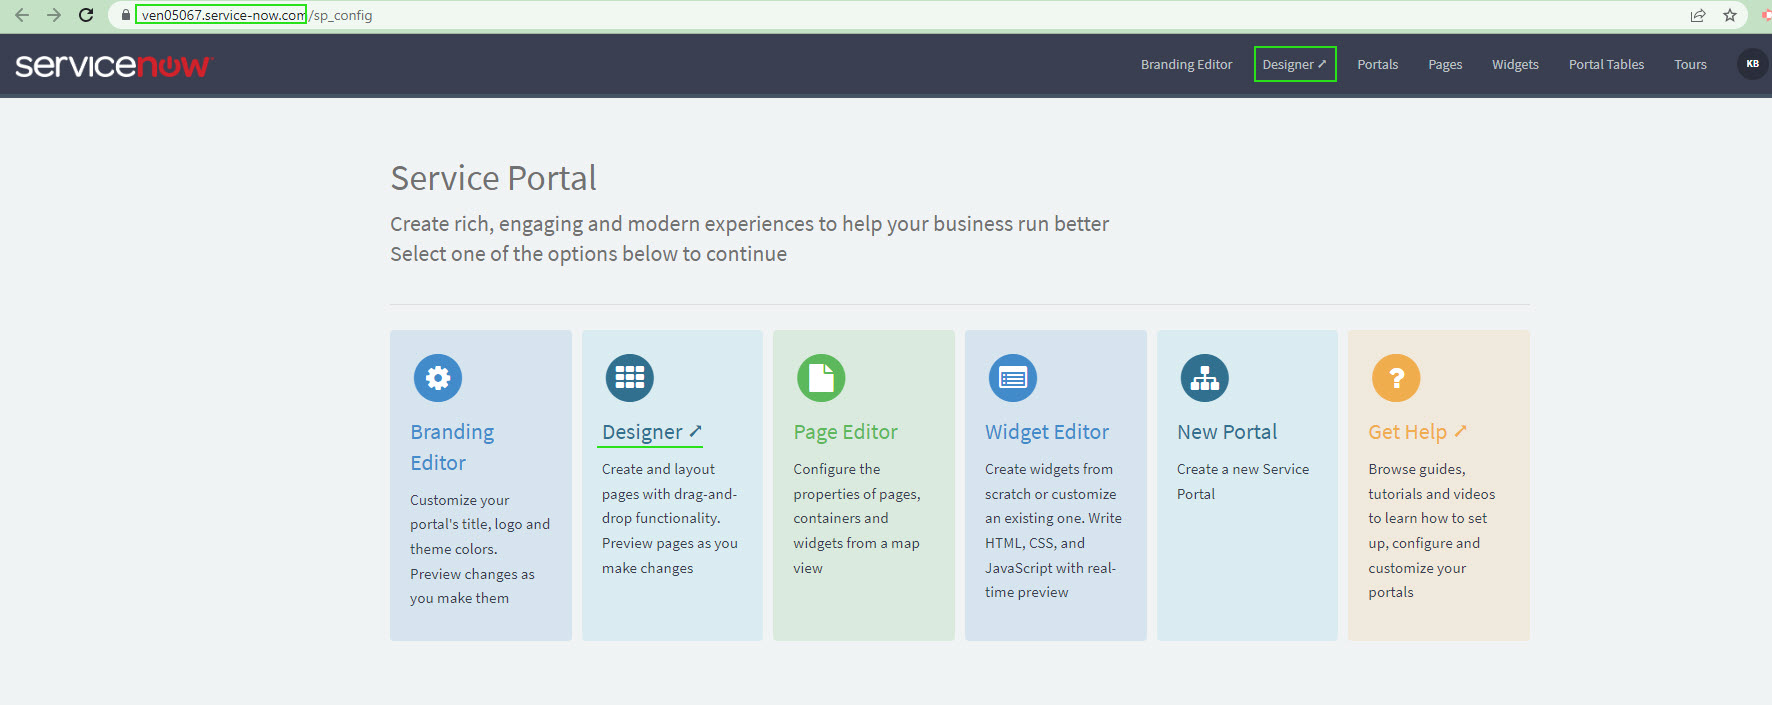
Task: Click the Designer grid icon
Action: pyautogui.click(x=629, y=378)
